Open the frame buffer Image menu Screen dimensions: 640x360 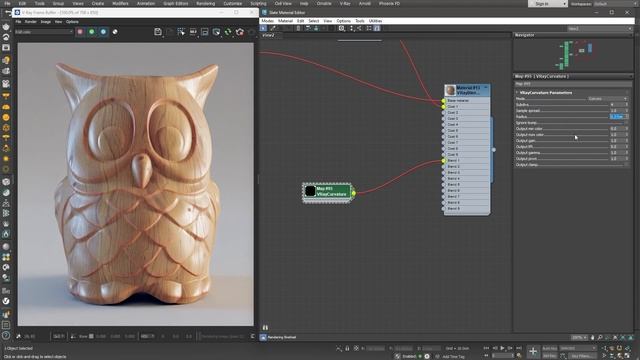coord(46,22)
